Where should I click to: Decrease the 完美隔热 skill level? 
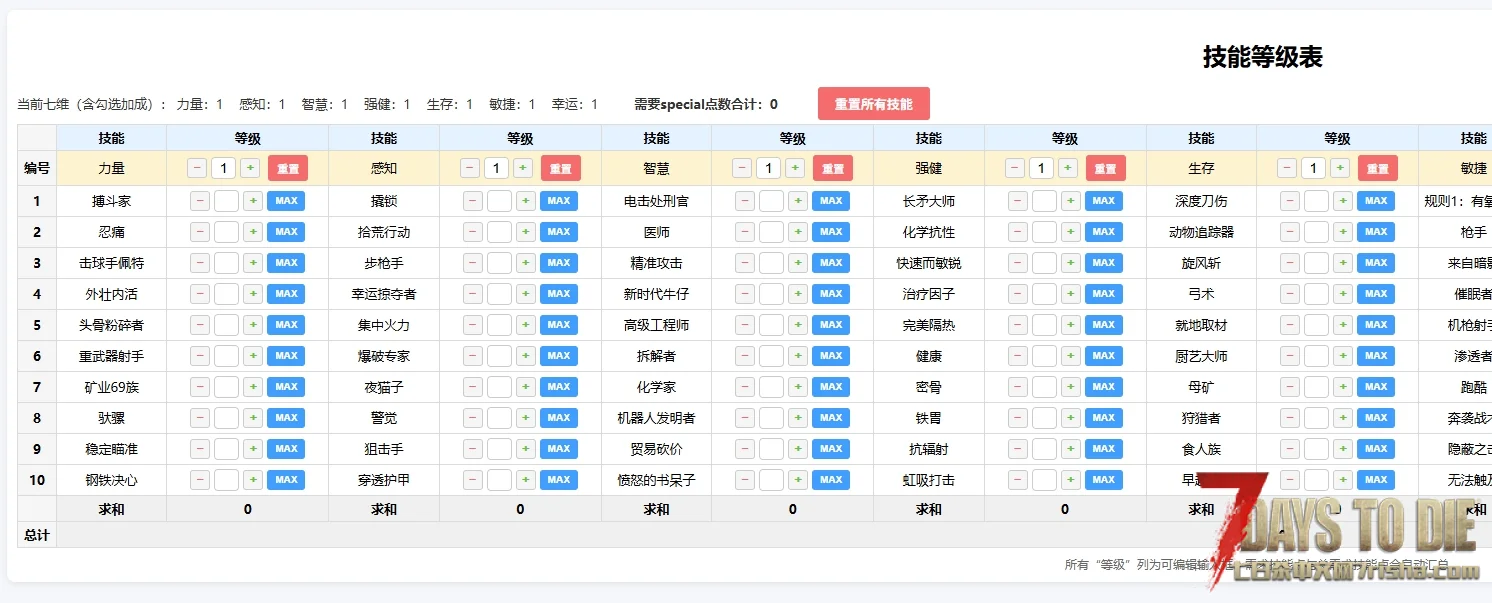point(1017,325)
